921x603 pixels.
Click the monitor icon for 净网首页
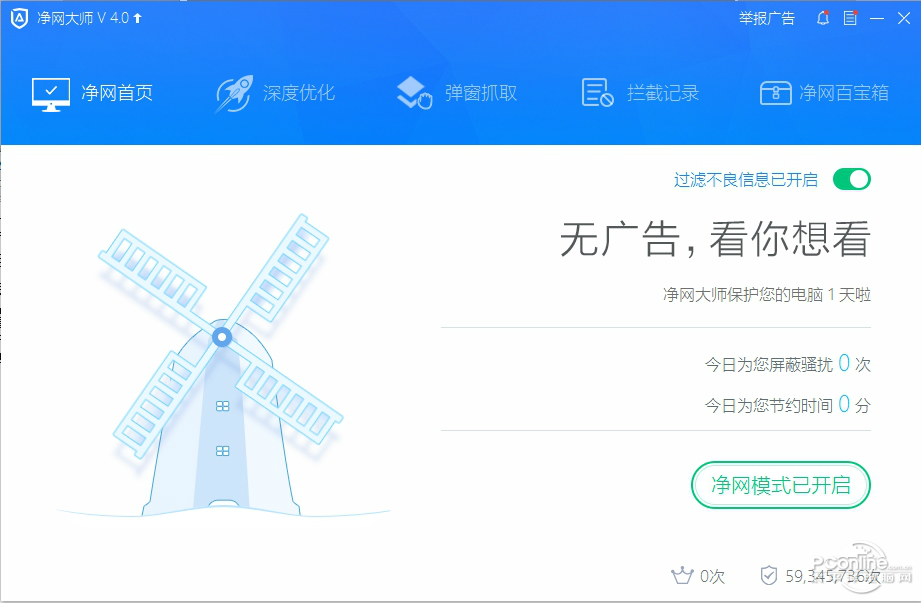(x=51, y=94)
